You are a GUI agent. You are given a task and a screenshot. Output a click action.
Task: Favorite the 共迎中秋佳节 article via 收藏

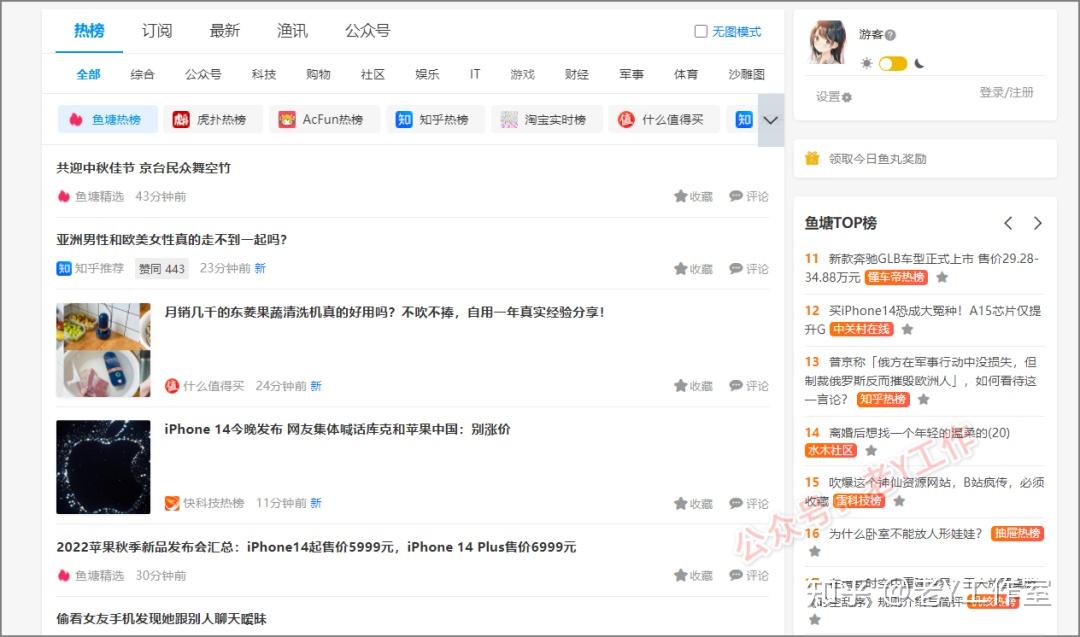(694, 196)
